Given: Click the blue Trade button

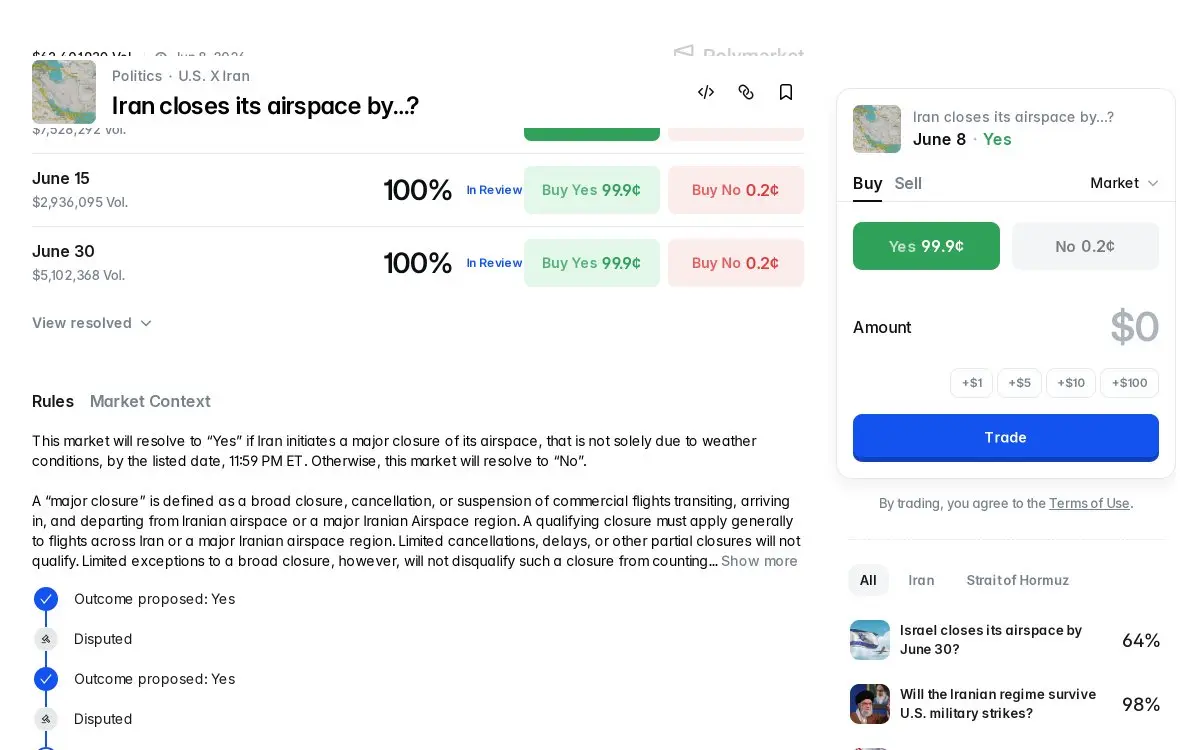Looking at the screenshot, I should [1006, 437].
